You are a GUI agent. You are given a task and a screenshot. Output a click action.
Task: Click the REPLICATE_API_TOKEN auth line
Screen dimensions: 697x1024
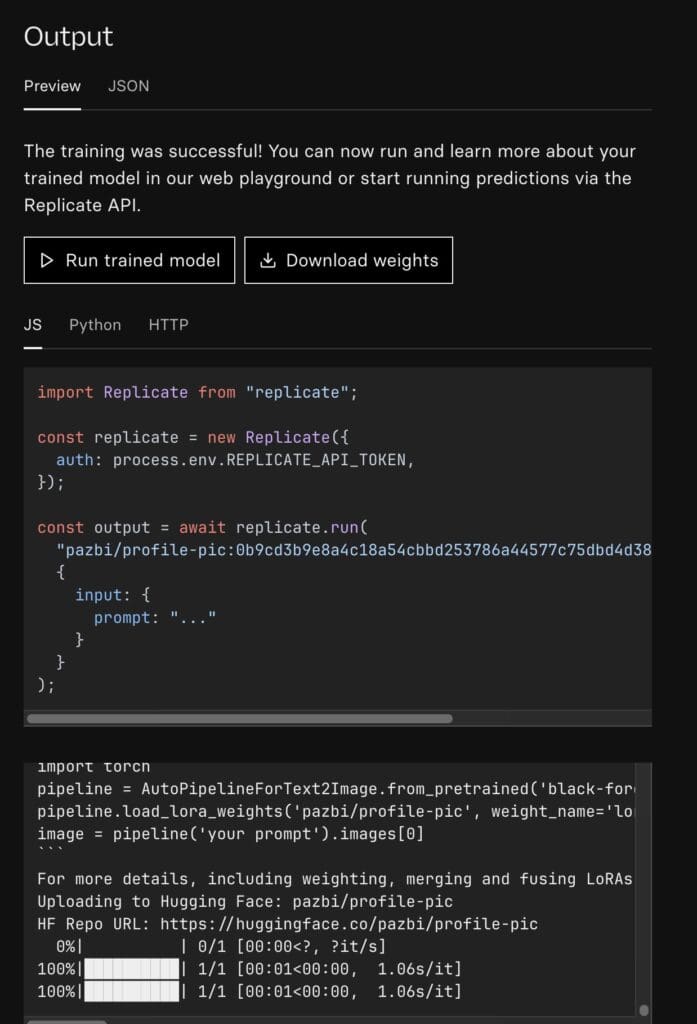point(235,460)
